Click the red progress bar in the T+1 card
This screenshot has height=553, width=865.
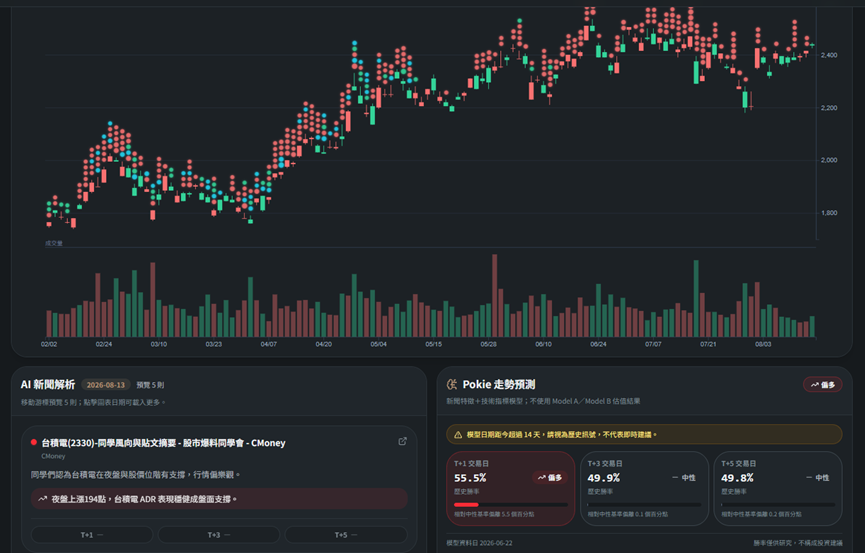pos(466,504)
